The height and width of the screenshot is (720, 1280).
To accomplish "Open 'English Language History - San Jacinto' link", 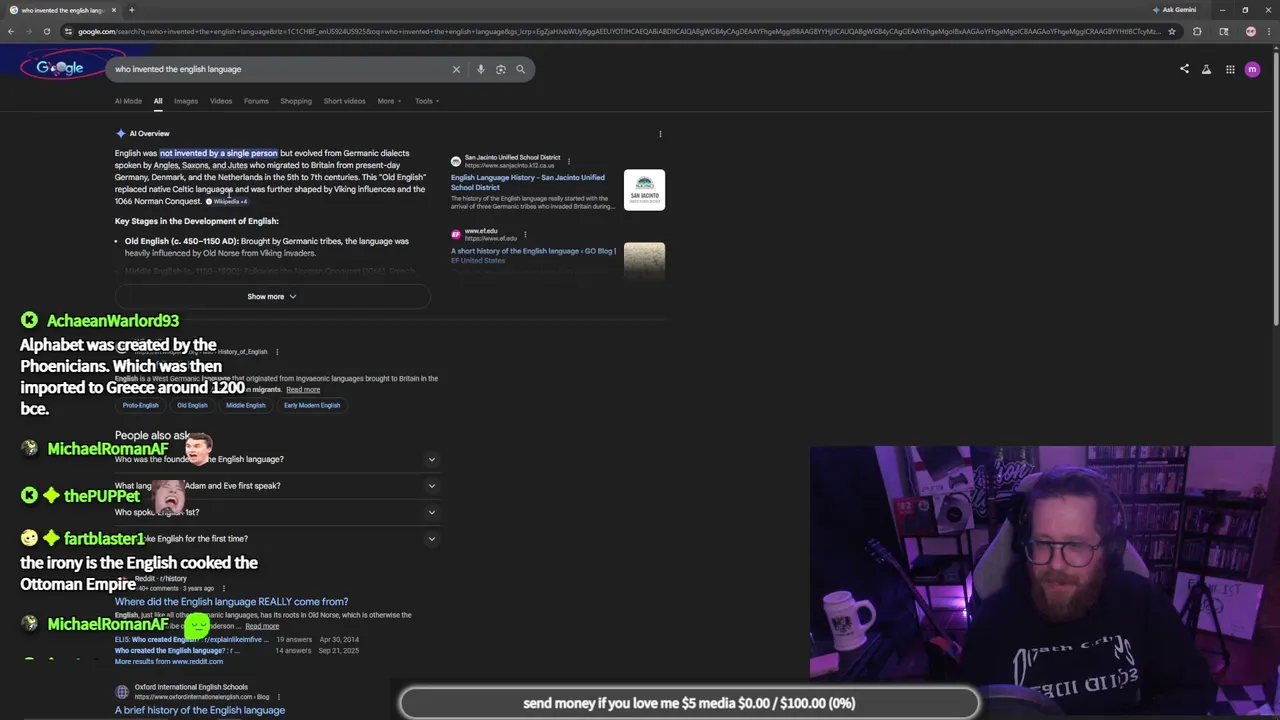I will [527, 182].
